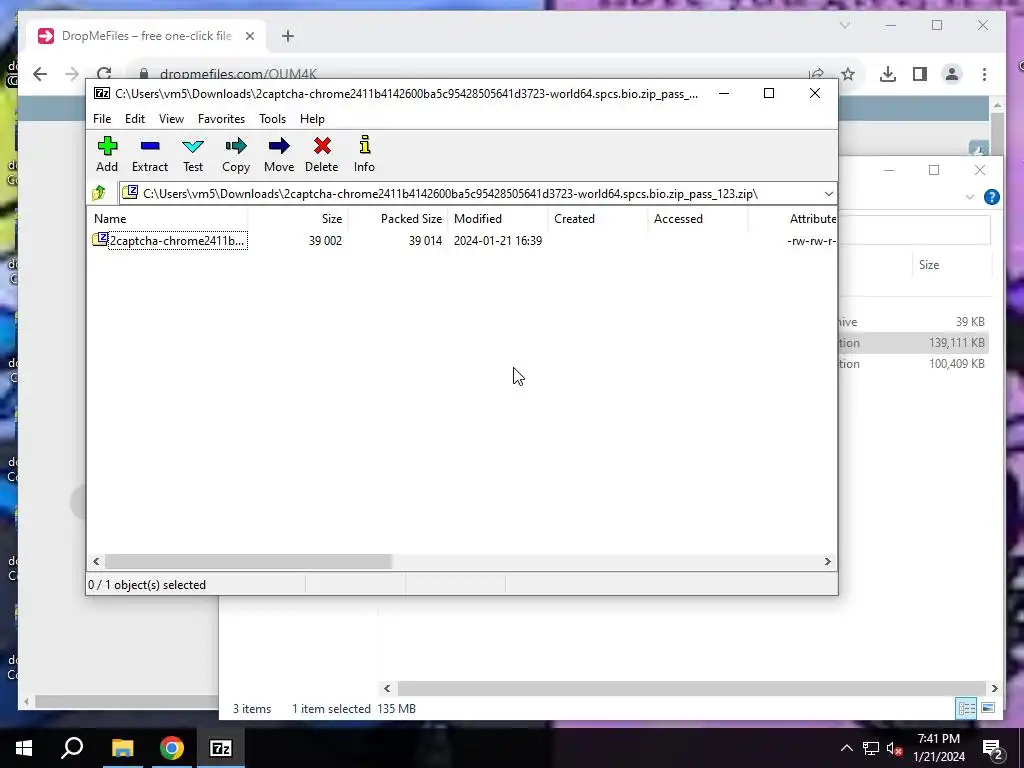Click the 7-Zip horizontal scrollbar thumb
The image size is (1024, 768).
pos(248,562)
